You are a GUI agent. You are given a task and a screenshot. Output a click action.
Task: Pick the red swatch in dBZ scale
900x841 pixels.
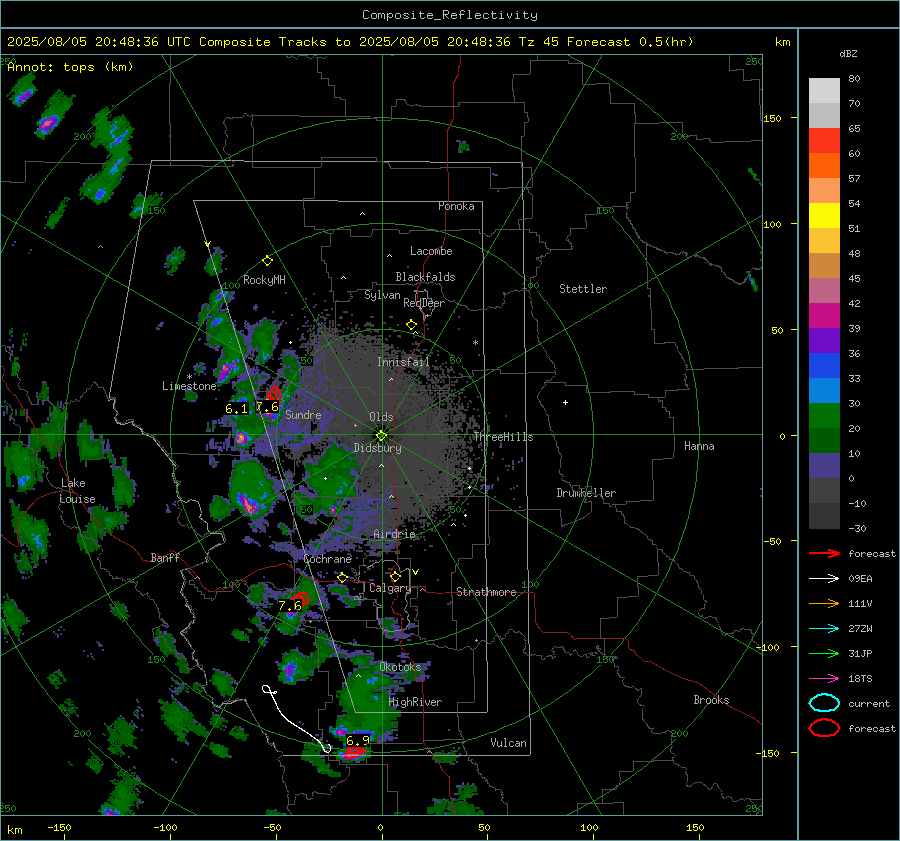824,140
